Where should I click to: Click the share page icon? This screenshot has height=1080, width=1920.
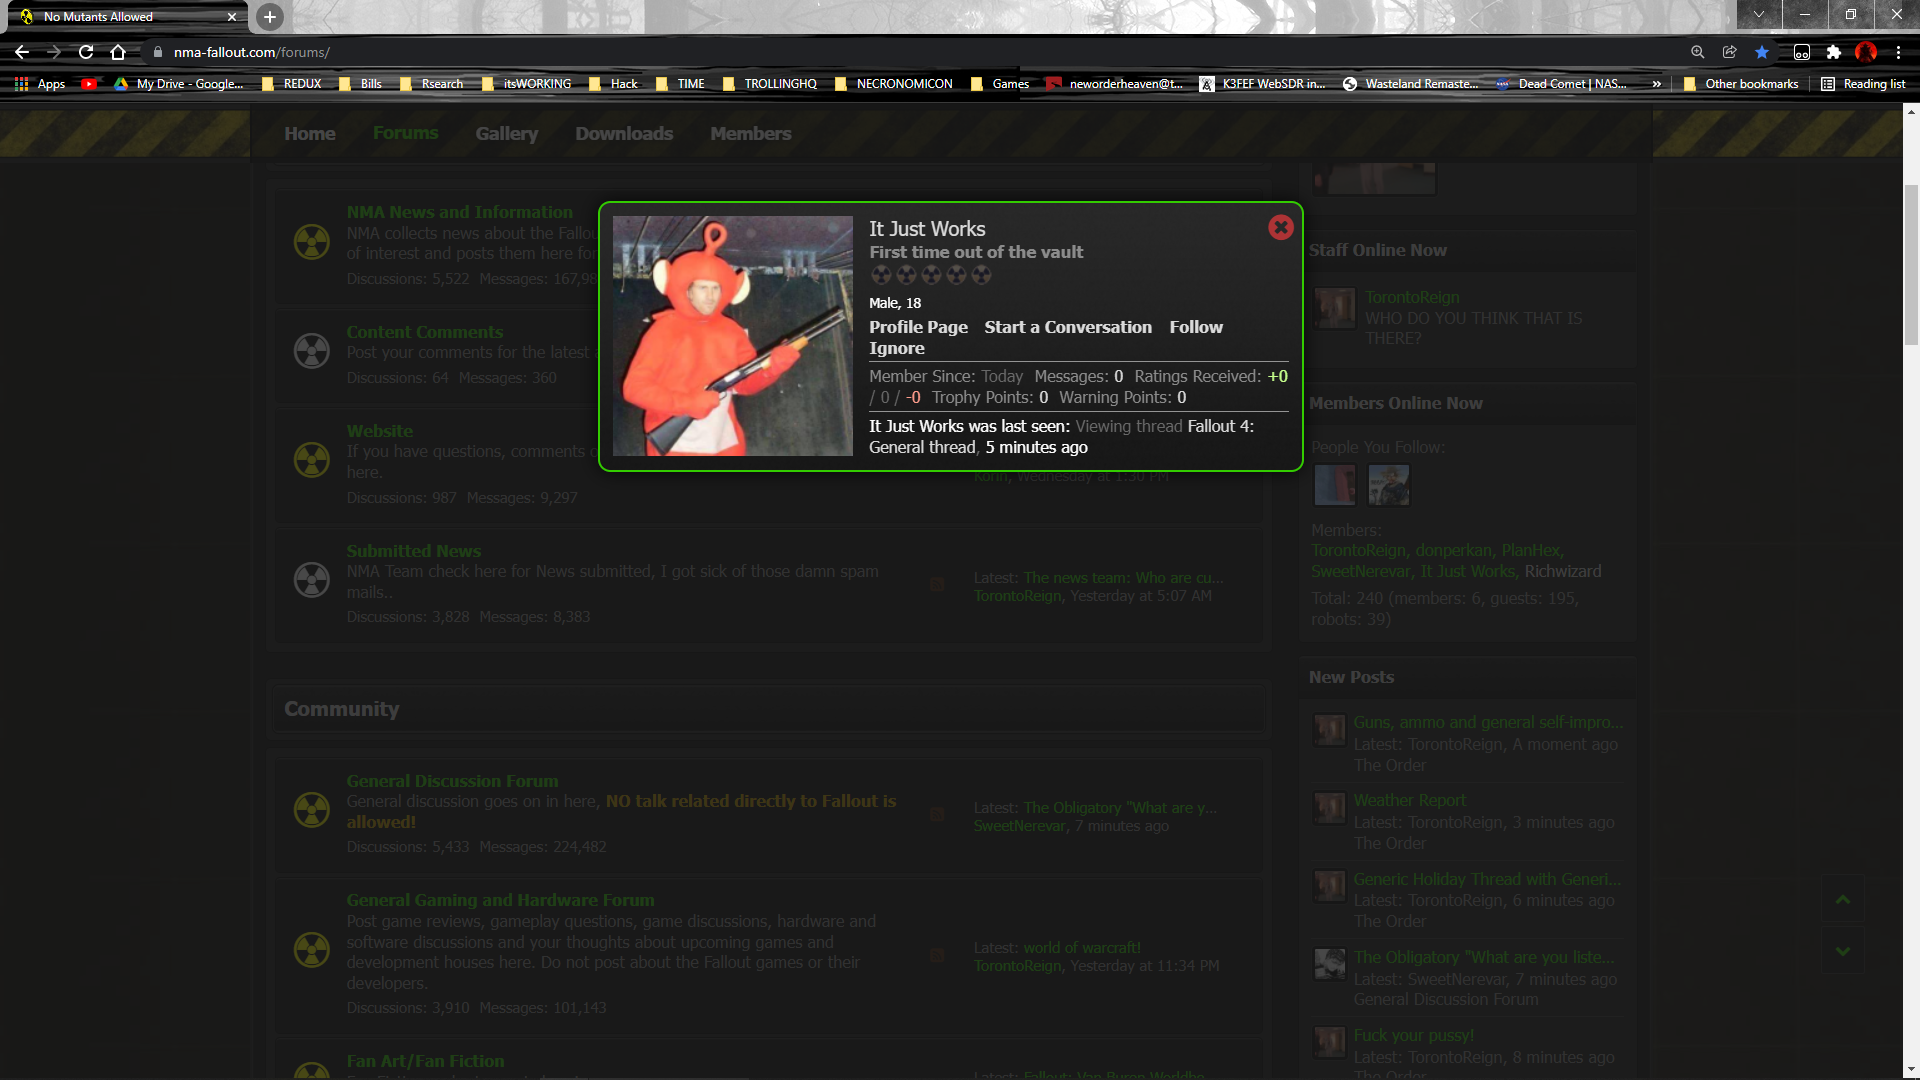point(1729,52)
